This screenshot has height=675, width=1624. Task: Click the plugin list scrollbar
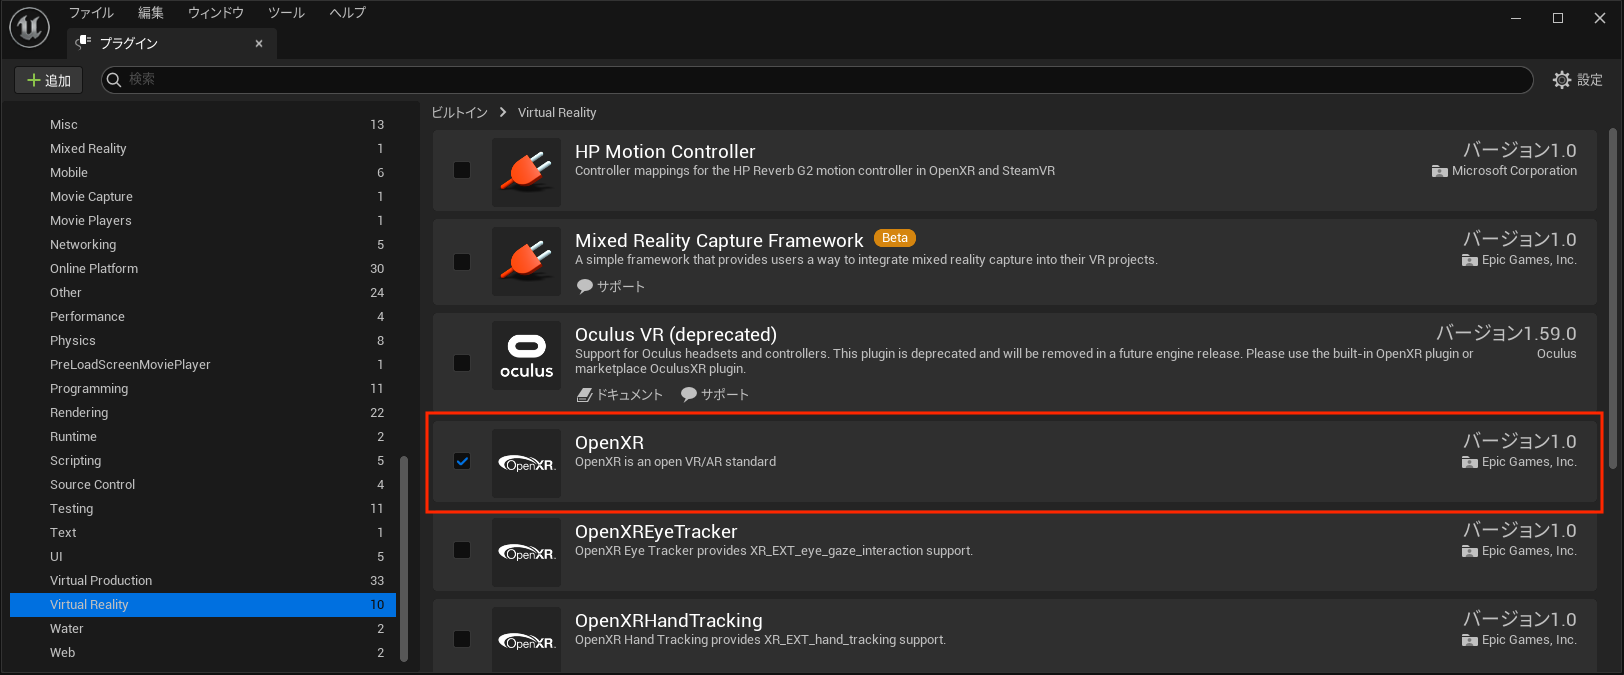pyautogui.click(x=1612, y=298)
